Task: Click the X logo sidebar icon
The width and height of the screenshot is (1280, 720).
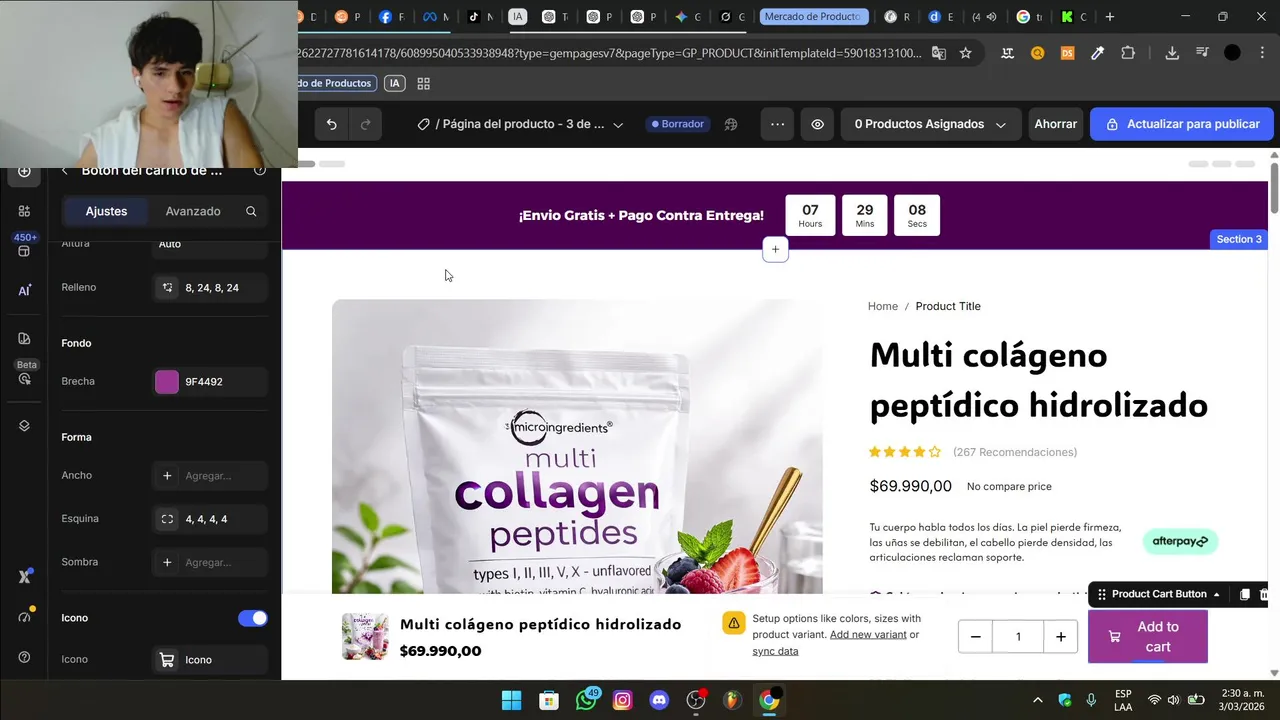Action: [x=24, y=577]
